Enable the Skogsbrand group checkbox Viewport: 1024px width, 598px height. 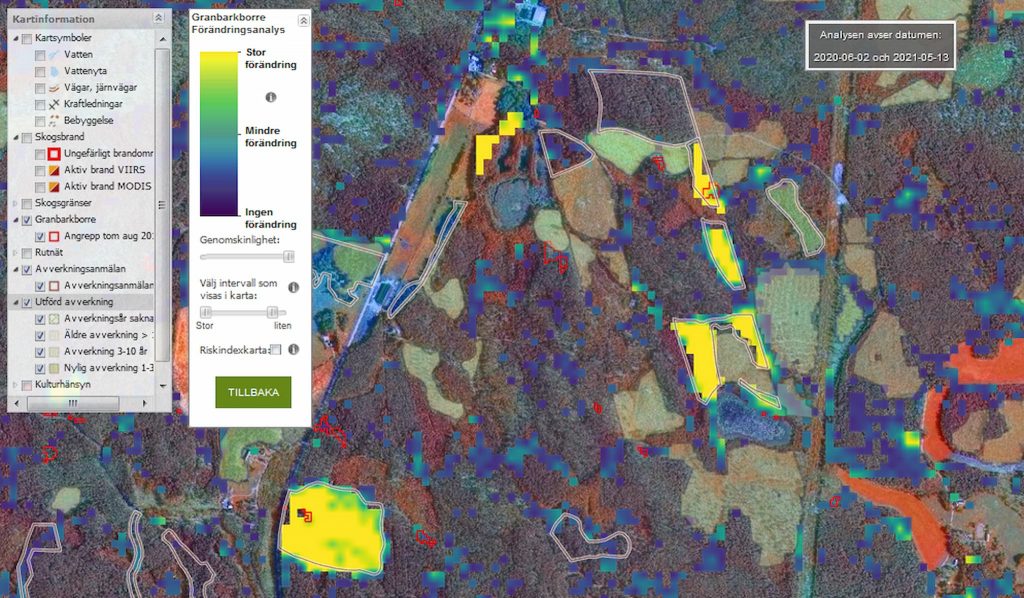(x=27, y=137)
